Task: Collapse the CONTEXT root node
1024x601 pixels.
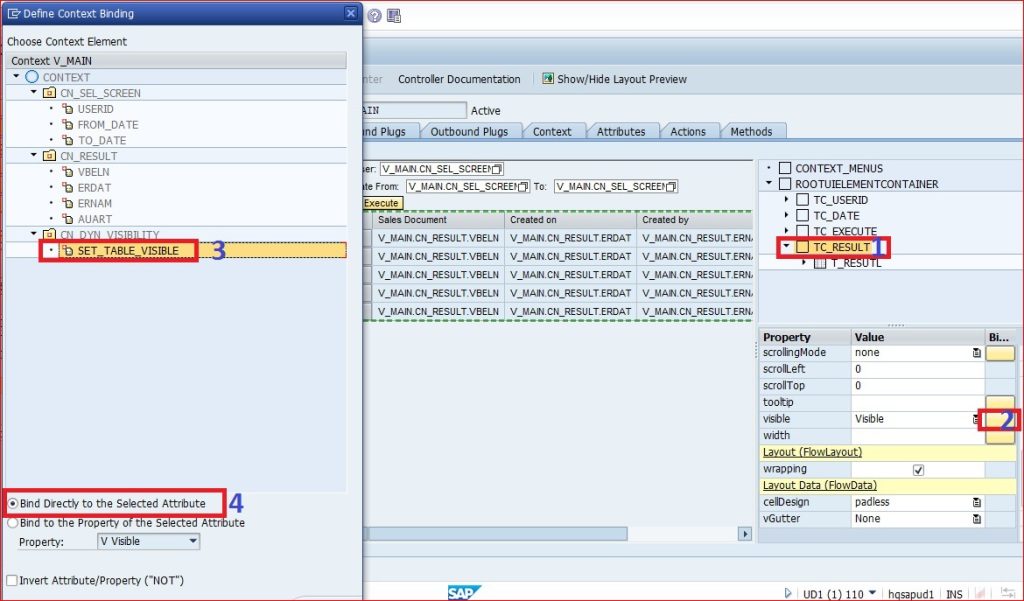Action: (x=16, y=76)
